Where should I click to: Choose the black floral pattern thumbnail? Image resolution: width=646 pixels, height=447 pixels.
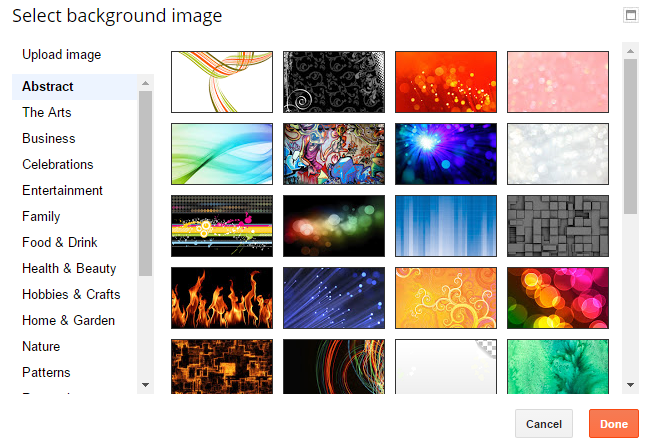(x=333, y=82)
